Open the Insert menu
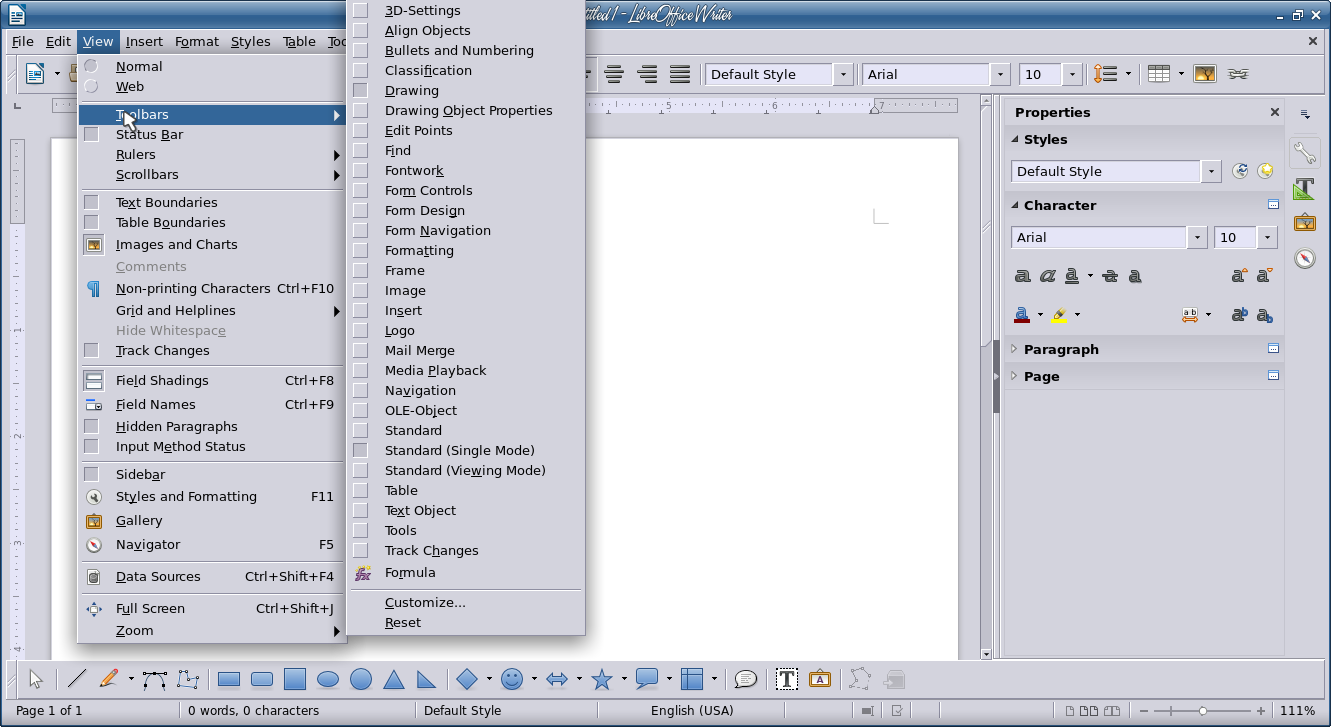The width and height of the screenshot is (1331, 727). point(144,41)
